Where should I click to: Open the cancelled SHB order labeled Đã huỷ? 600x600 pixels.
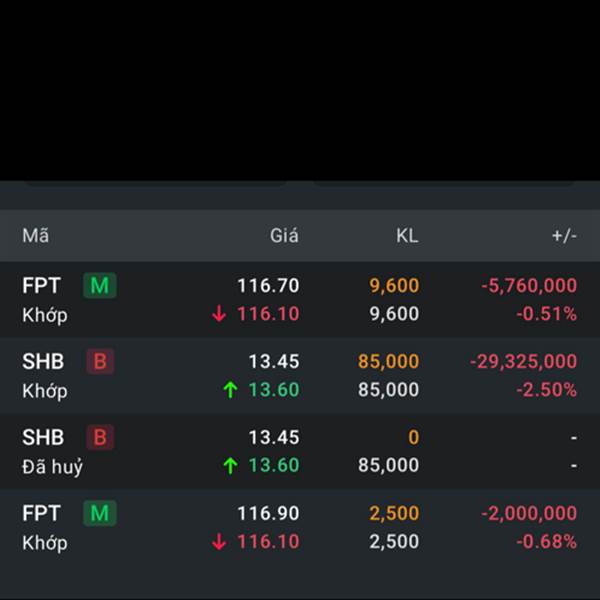(x=300, y=451)
